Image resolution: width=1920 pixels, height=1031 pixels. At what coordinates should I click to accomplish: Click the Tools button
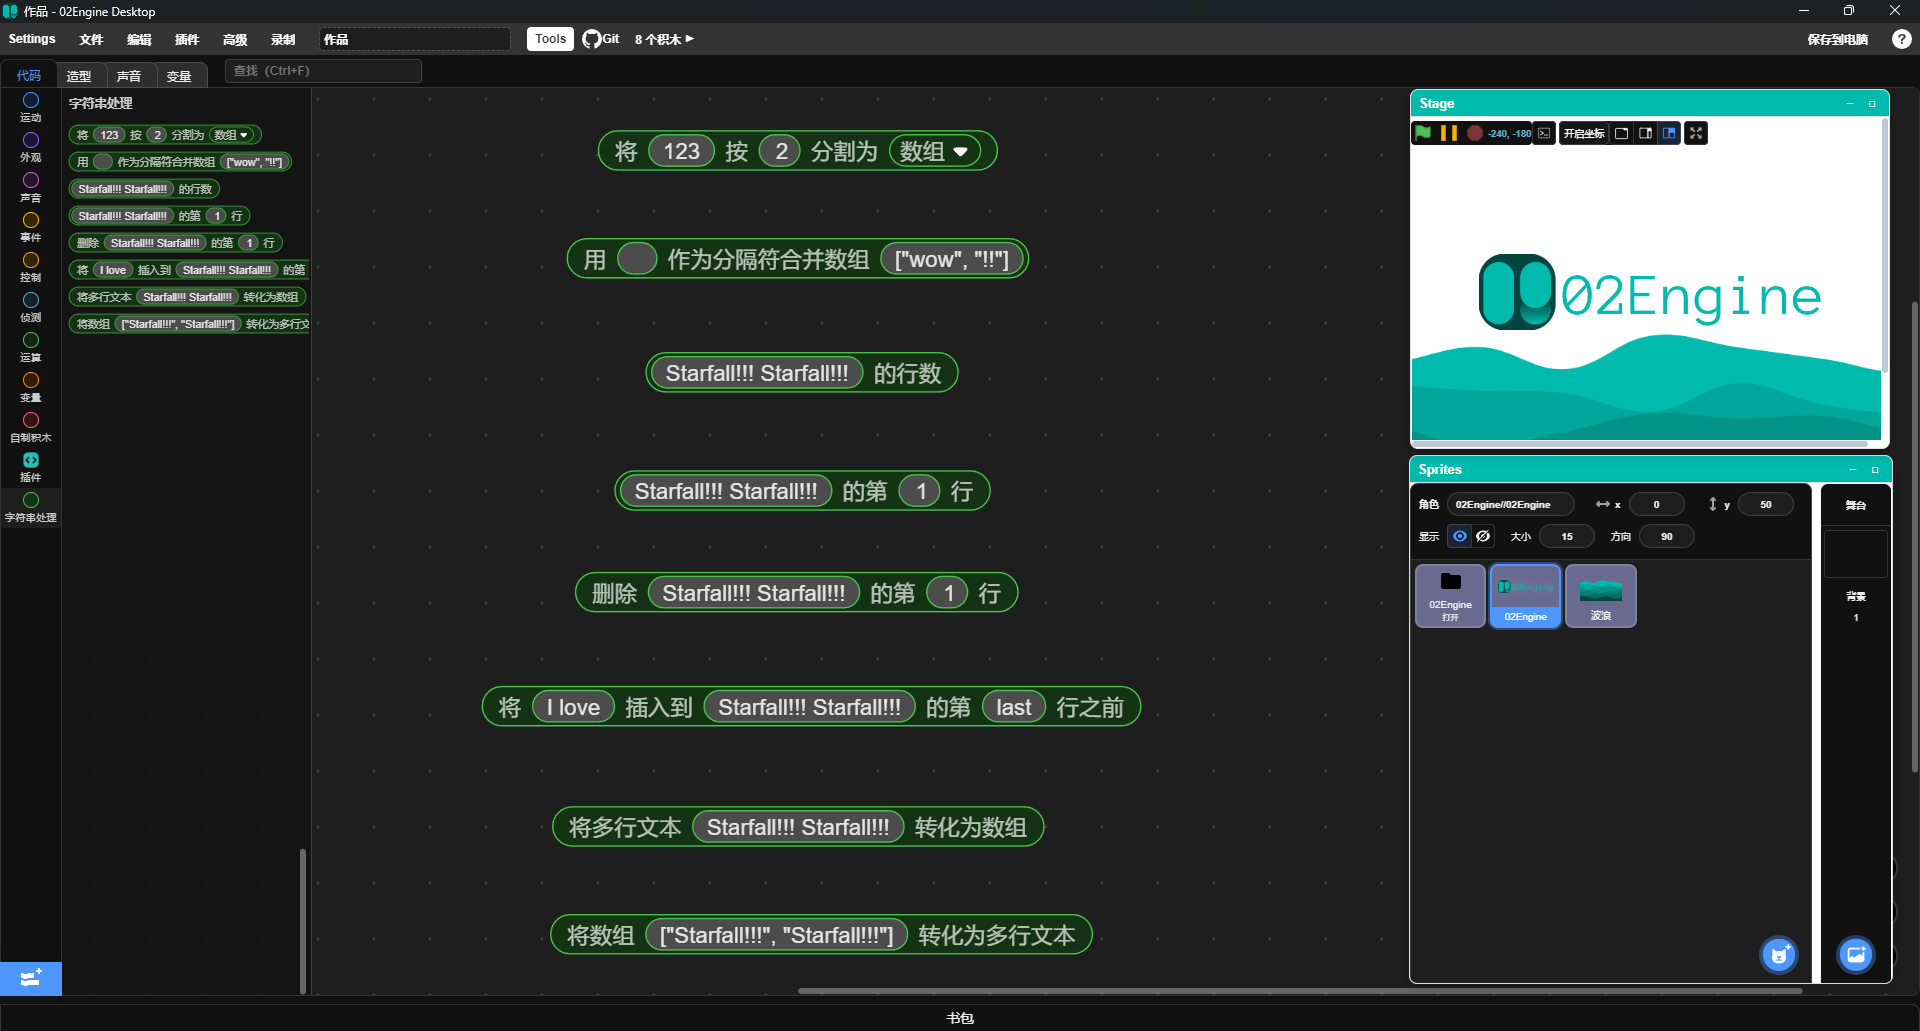click(x=550, y=39)
